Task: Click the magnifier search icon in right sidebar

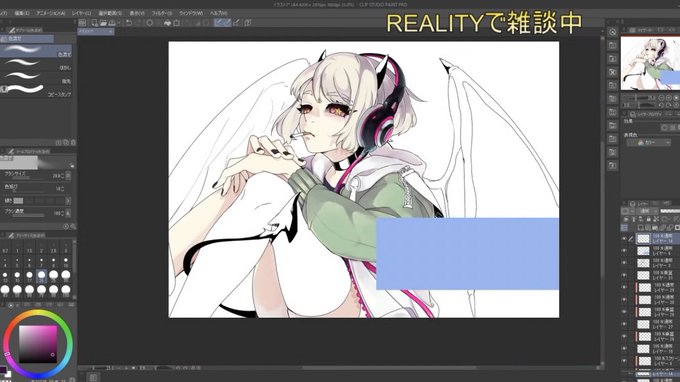Action: pos(612,32)
